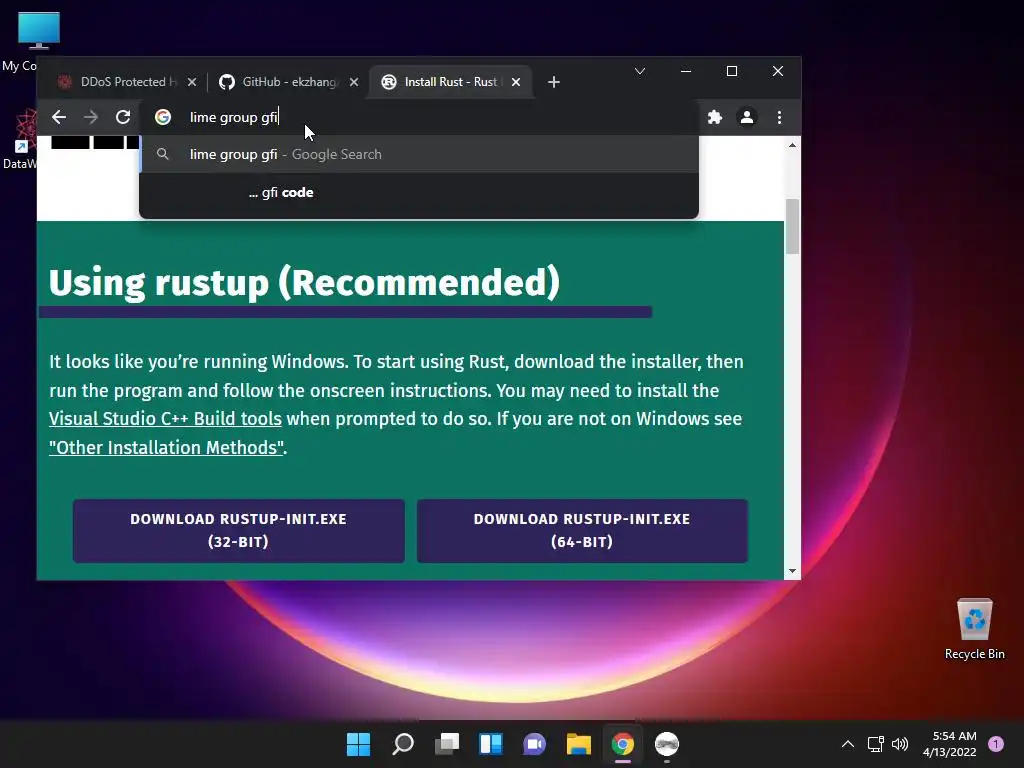
Task: Close the DDoS Protected tab
Action: coord(191,82)
